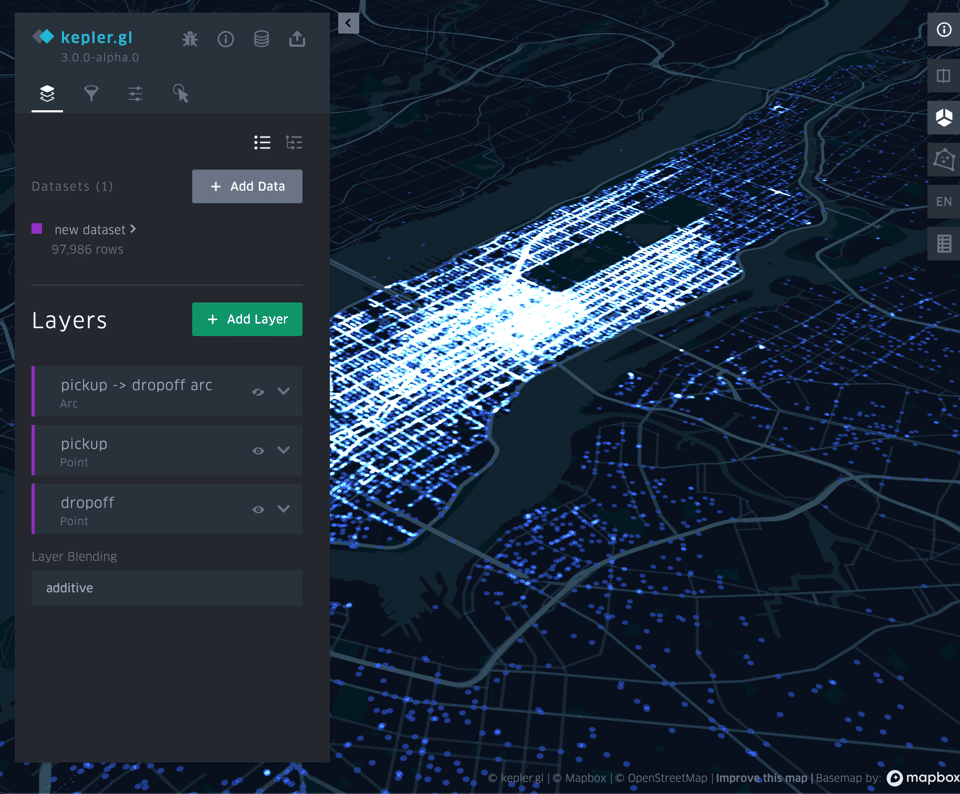
Task: Show the map legend panel
Action: point(943,244)
